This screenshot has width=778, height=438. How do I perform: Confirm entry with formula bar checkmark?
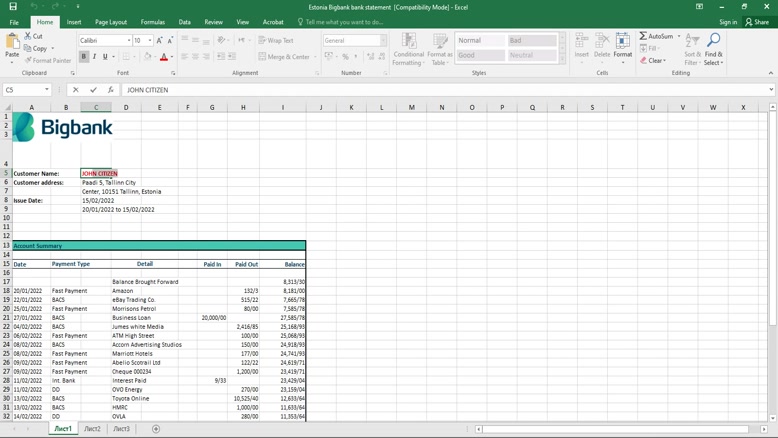point(93,90)
